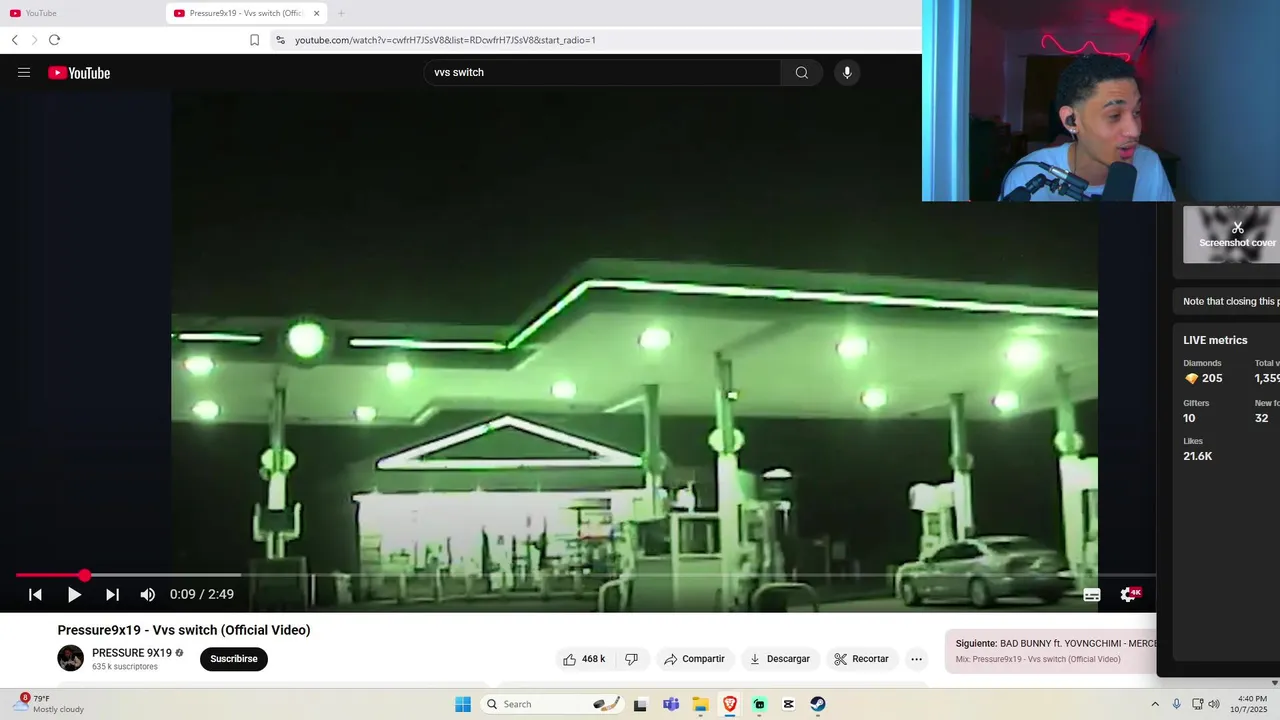
Task: Click LIVE metrics heading
Action: click(1215, 340)
